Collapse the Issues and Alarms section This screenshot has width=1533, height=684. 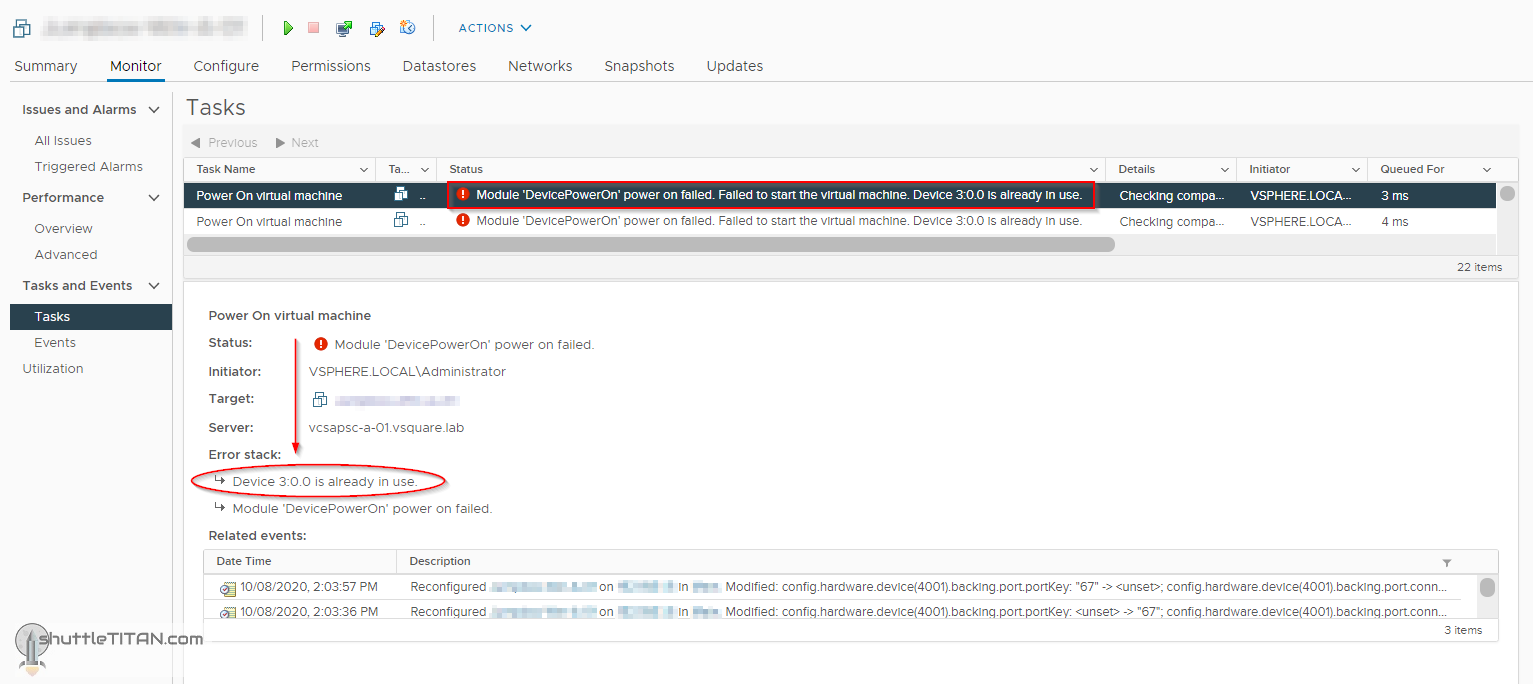coord(154,110)
